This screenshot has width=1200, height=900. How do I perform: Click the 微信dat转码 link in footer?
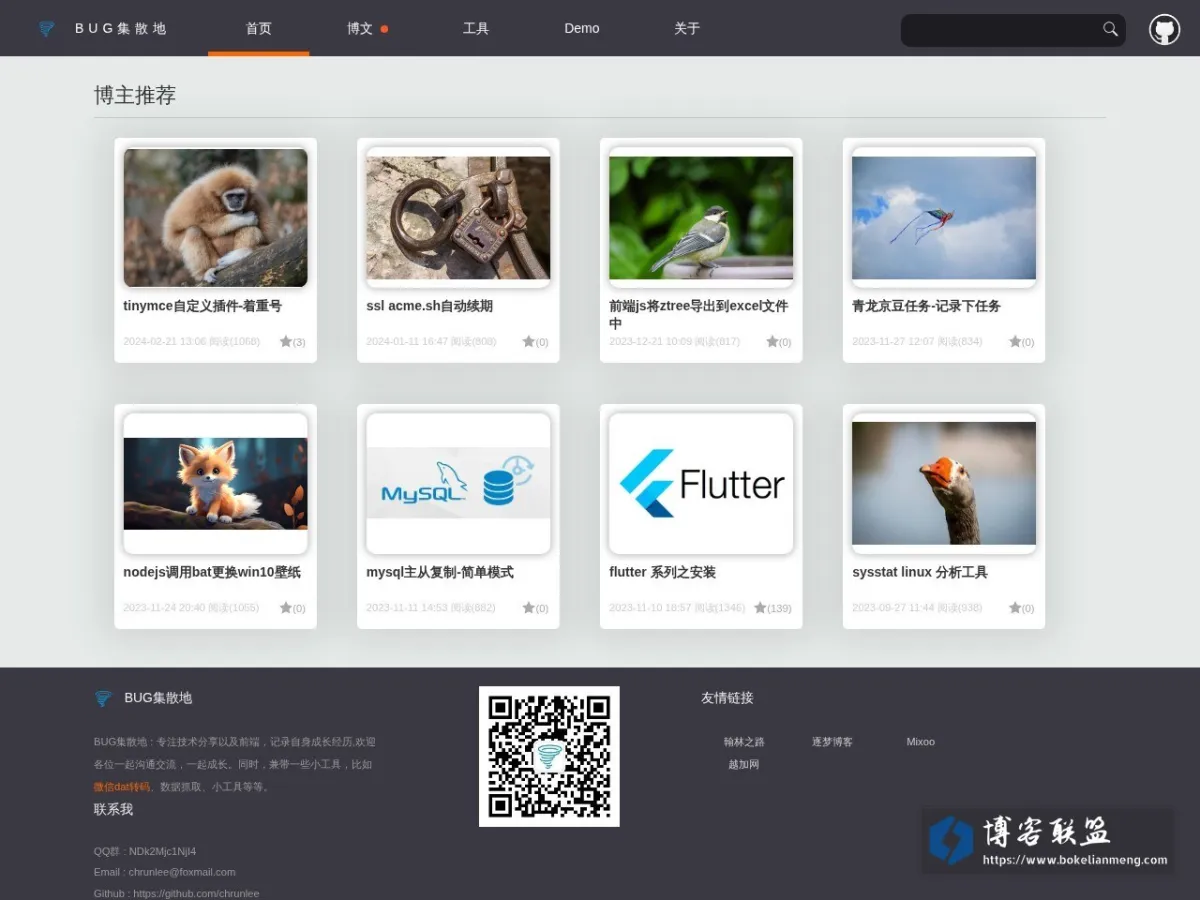click(122, 787)
